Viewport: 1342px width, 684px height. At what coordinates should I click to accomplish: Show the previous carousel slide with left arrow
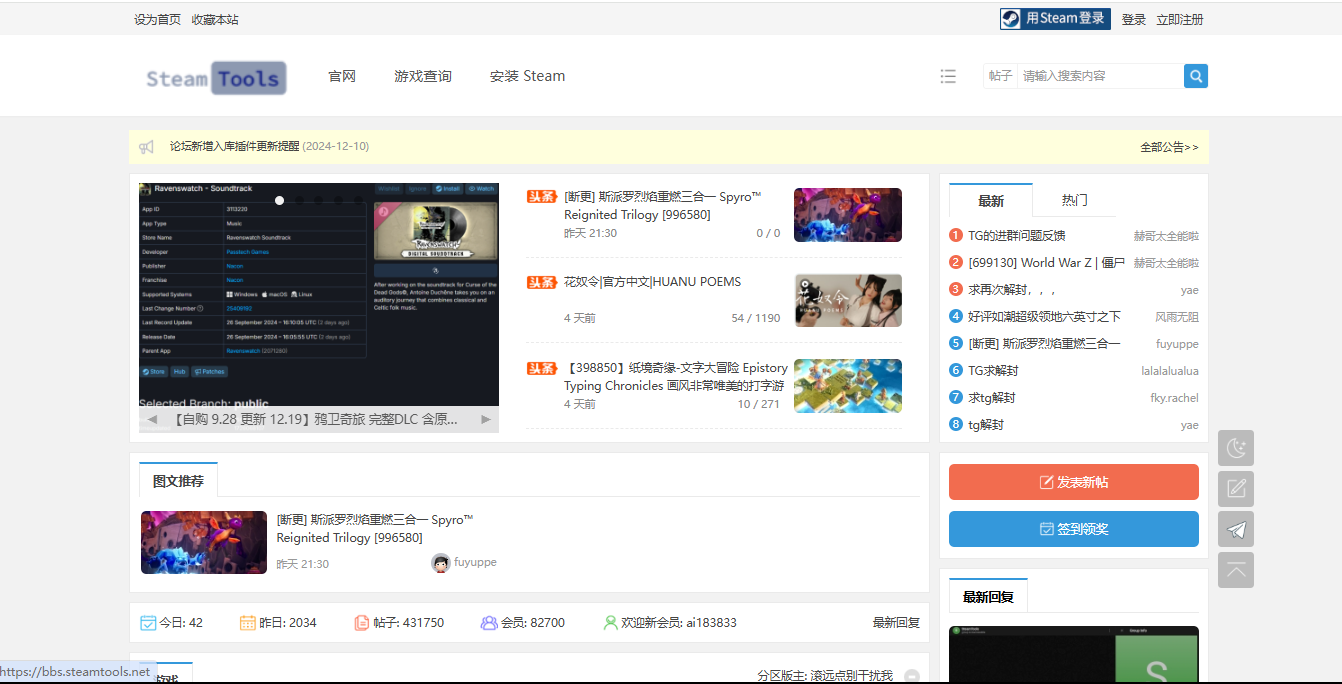(152, 419)
